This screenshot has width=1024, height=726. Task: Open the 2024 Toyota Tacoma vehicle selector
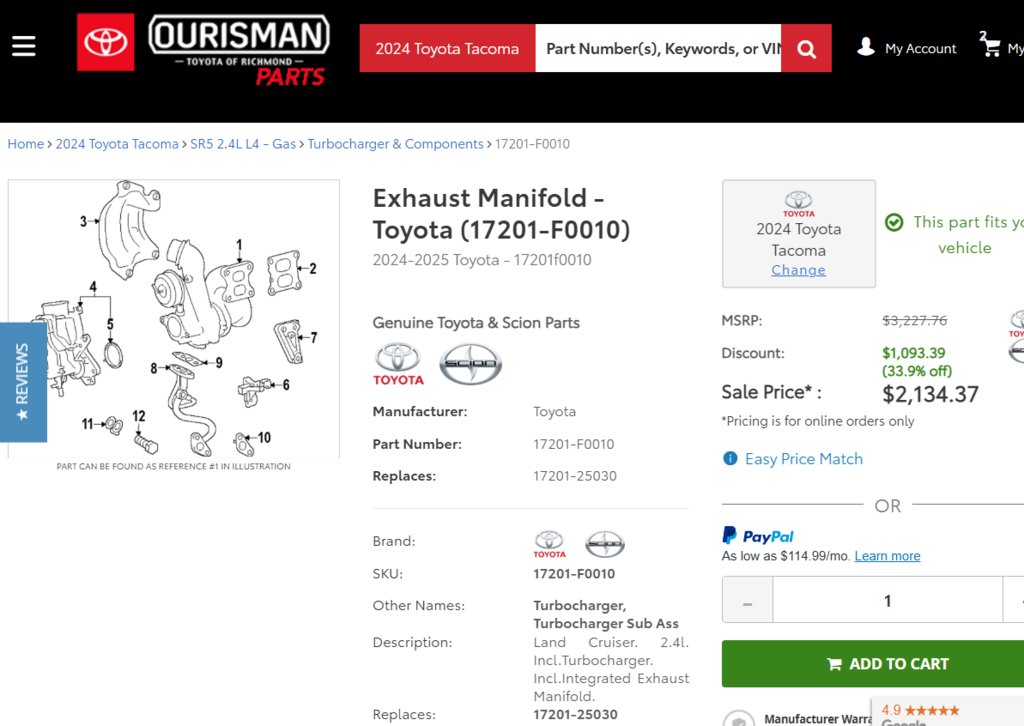[447, 48]
